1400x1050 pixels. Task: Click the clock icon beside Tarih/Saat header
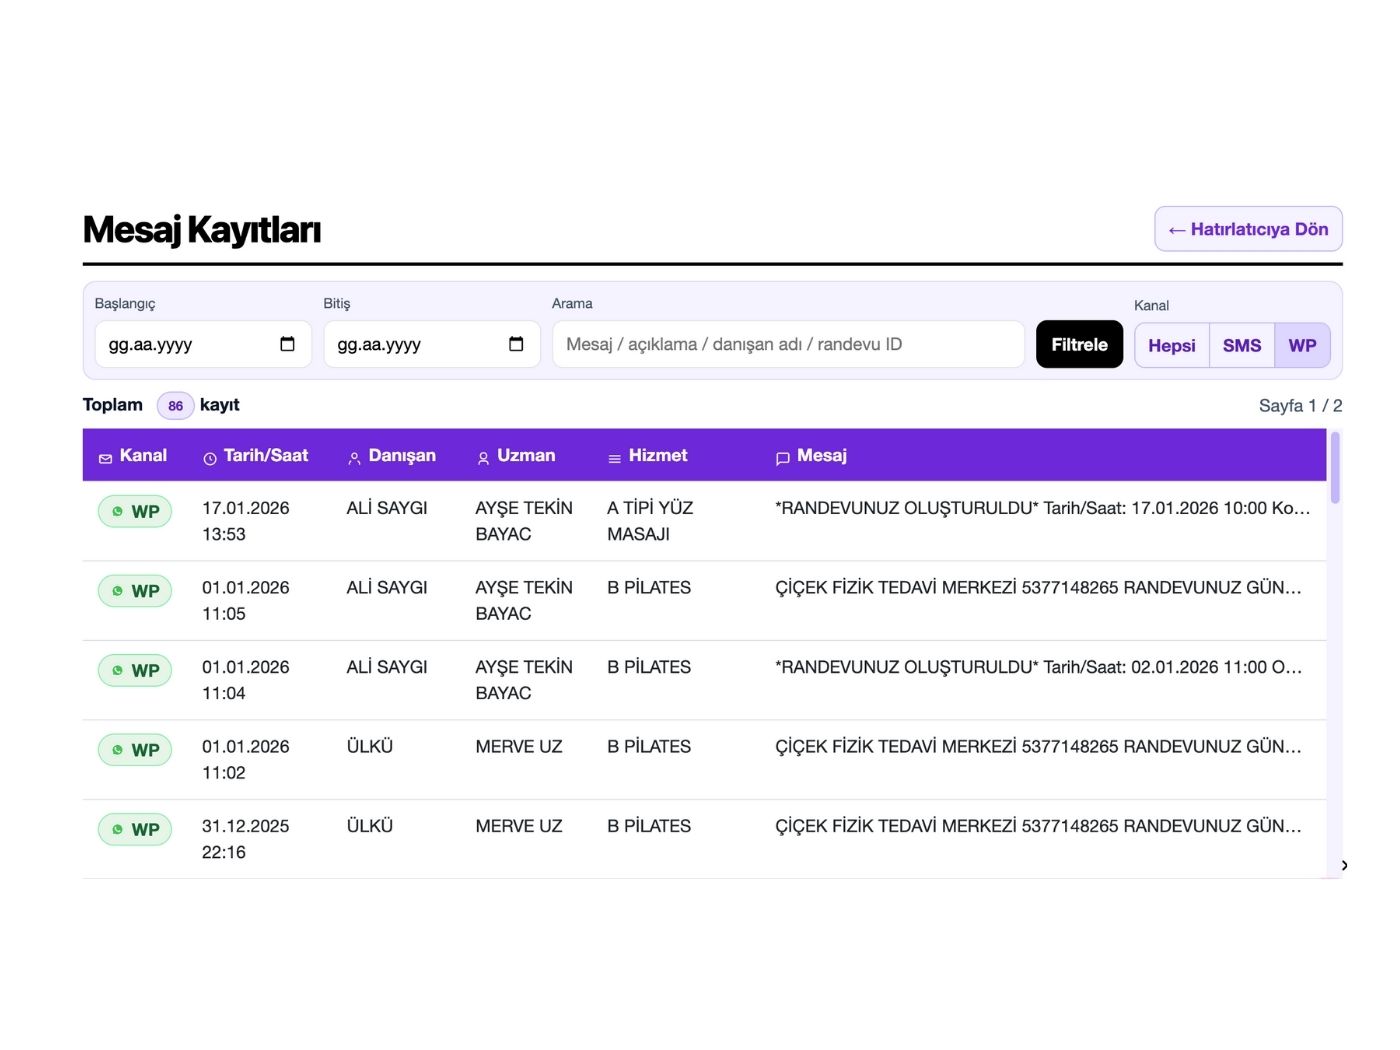coord(210,458)
